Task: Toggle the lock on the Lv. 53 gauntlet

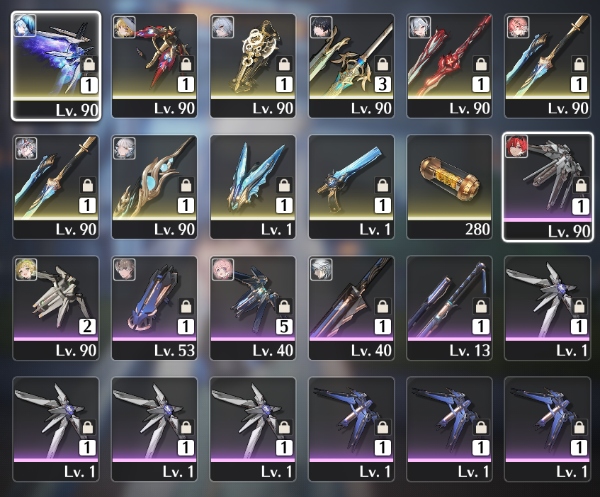Action: pyautogui.click(x=186, y=306)
